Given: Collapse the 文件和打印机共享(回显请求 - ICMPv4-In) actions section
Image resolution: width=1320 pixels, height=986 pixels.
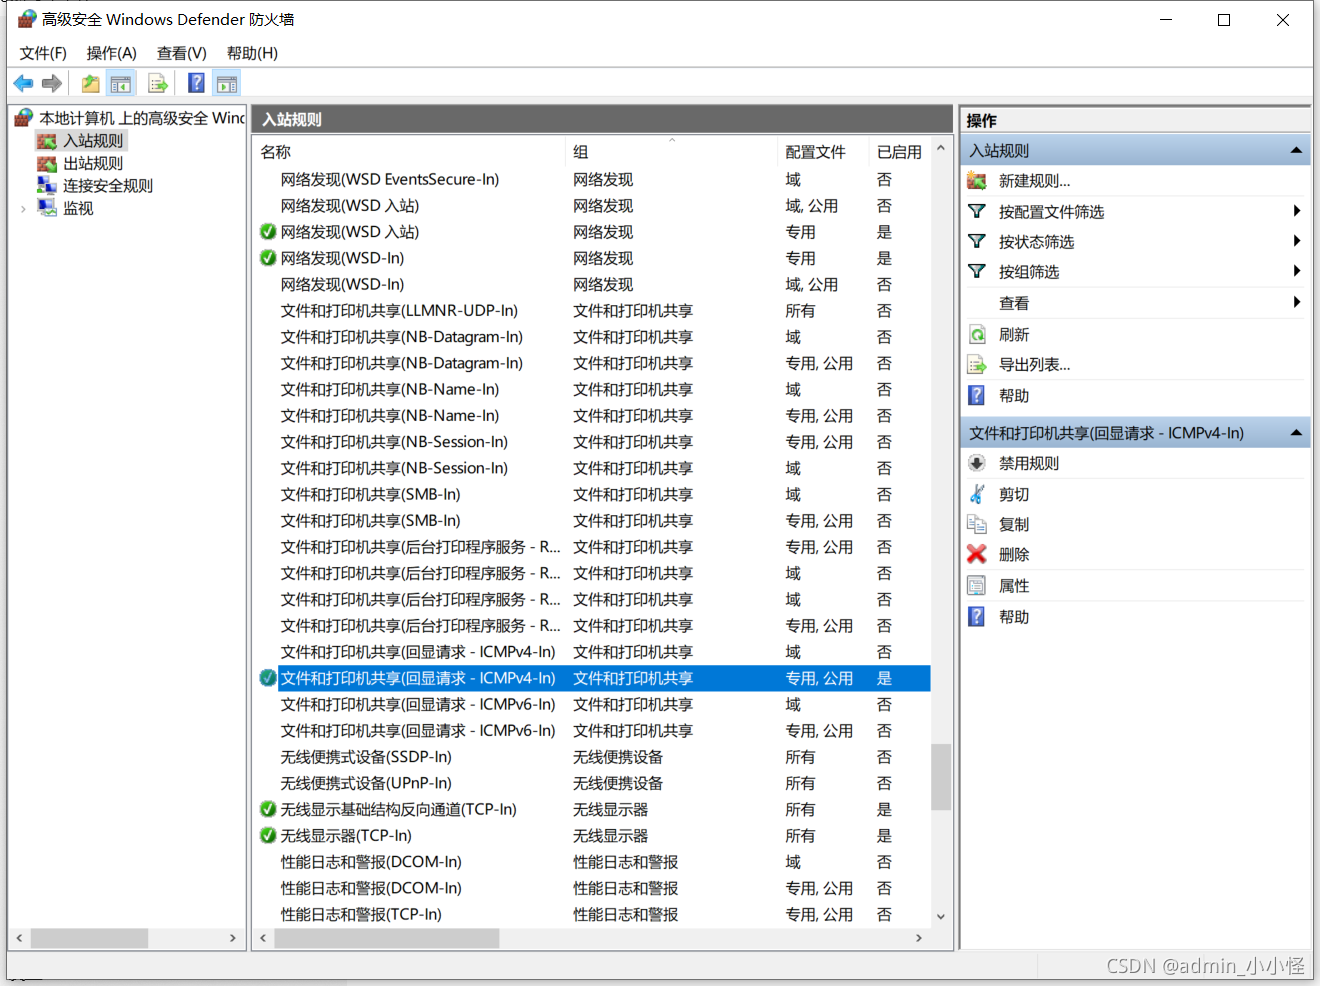Looking at the screenshot, I should (x=1296, y=433).
